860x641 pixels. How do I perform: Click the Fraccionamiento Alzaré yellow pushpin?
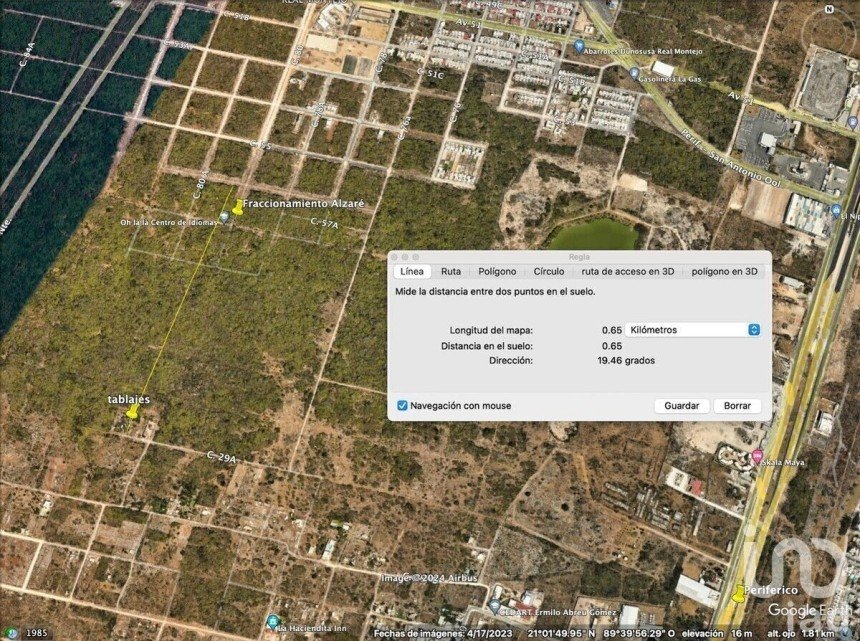pos(237,207)
